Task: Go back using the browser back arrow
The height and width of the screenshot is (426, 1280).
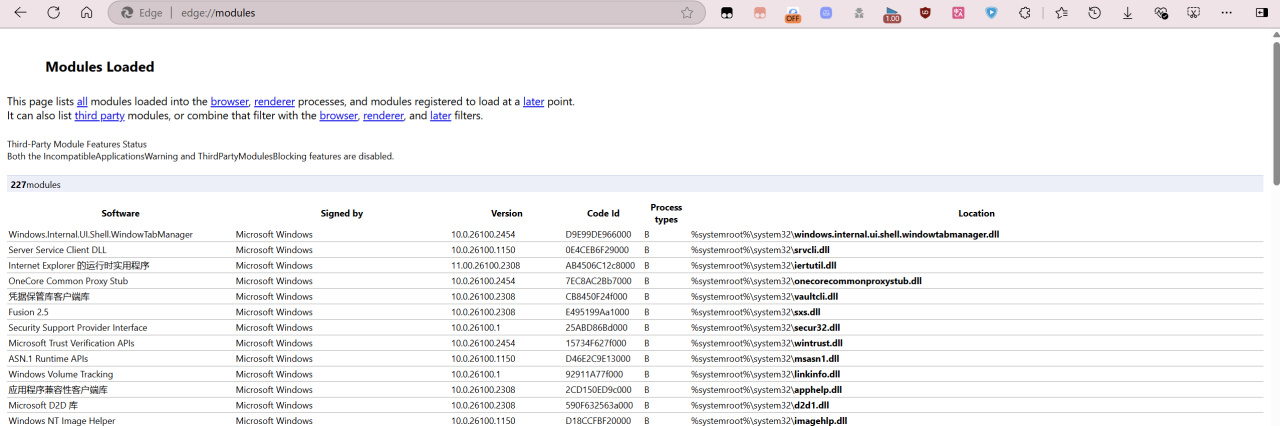Action: pos(20,13)
